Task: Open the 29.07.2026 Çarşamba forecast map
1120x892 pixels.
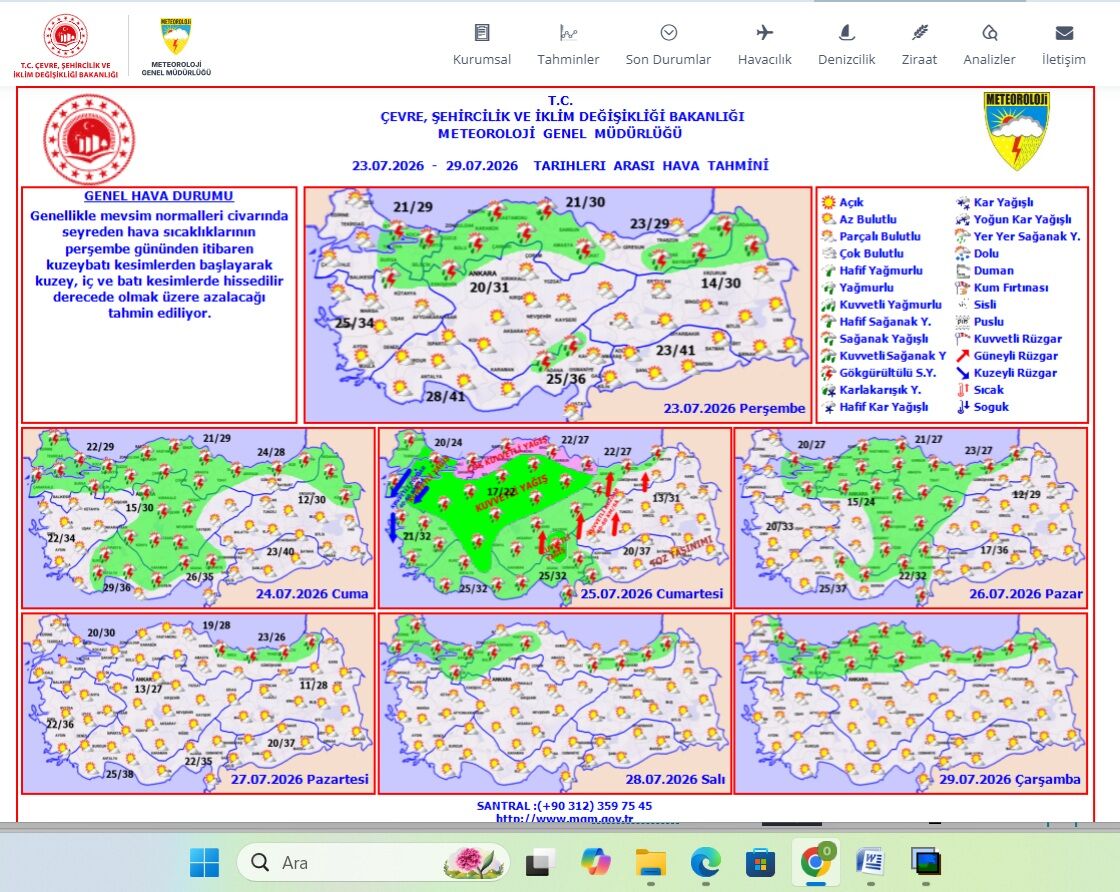Action: click(911, 703)
